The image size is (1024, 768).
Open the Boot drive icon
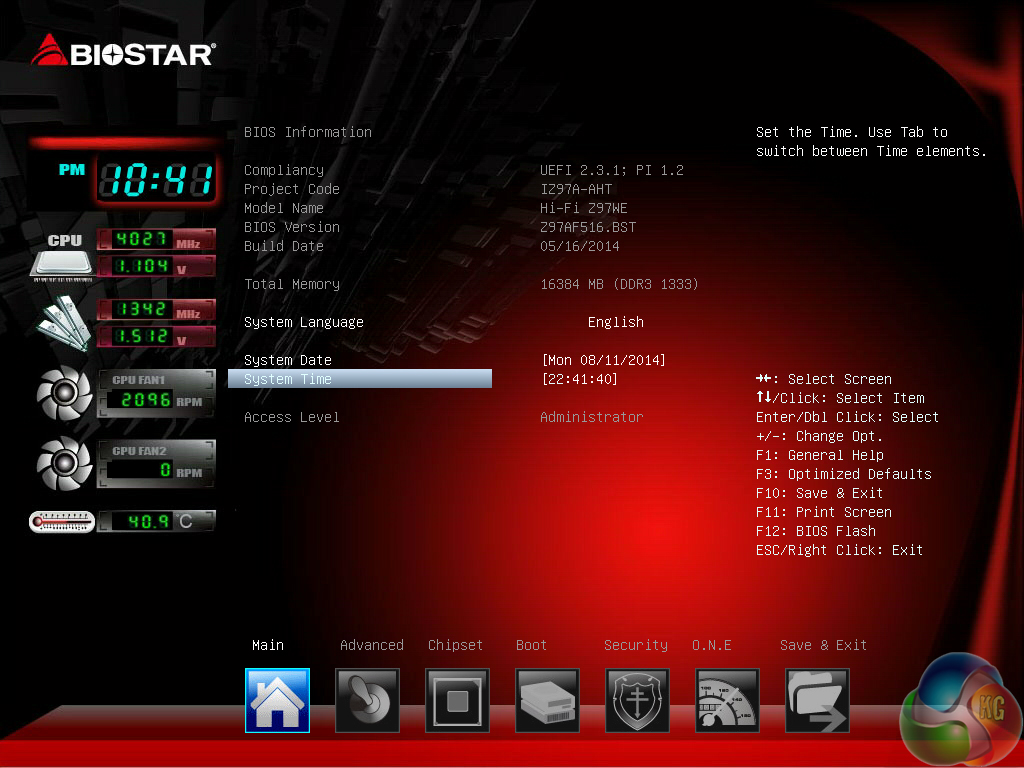click(547, 700)
